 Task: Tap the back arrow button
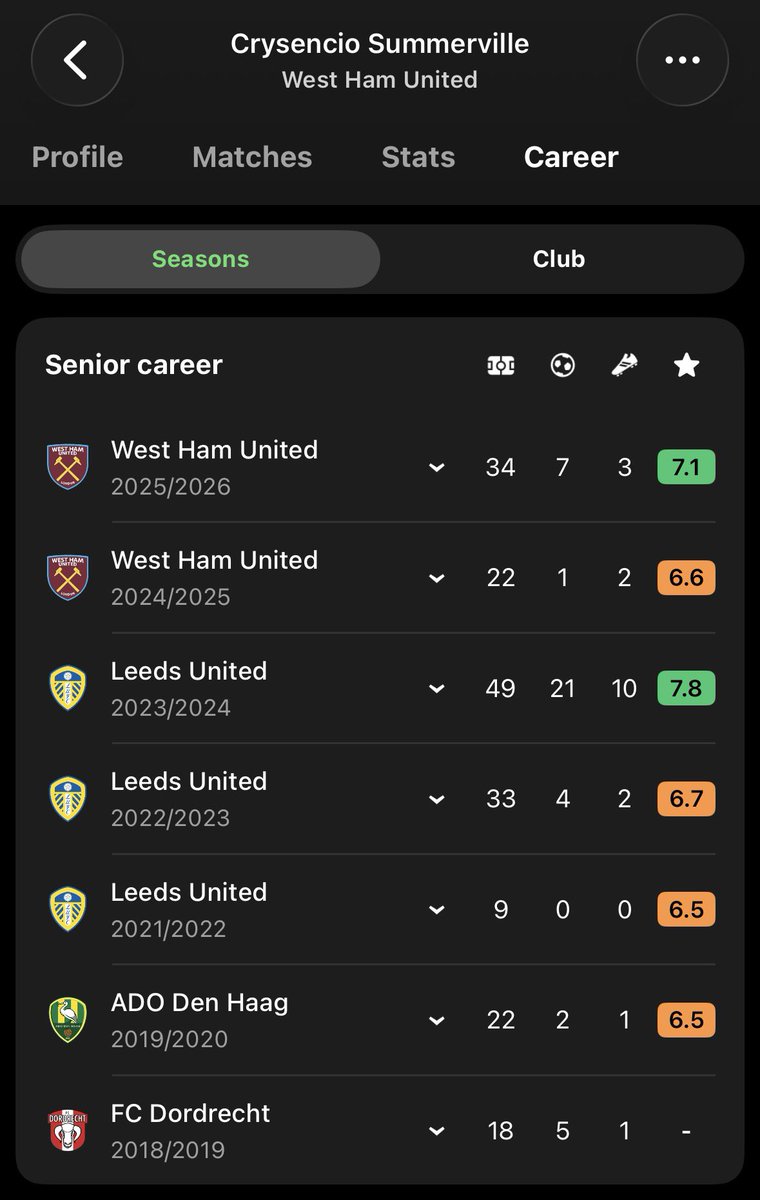coord(77,60)
